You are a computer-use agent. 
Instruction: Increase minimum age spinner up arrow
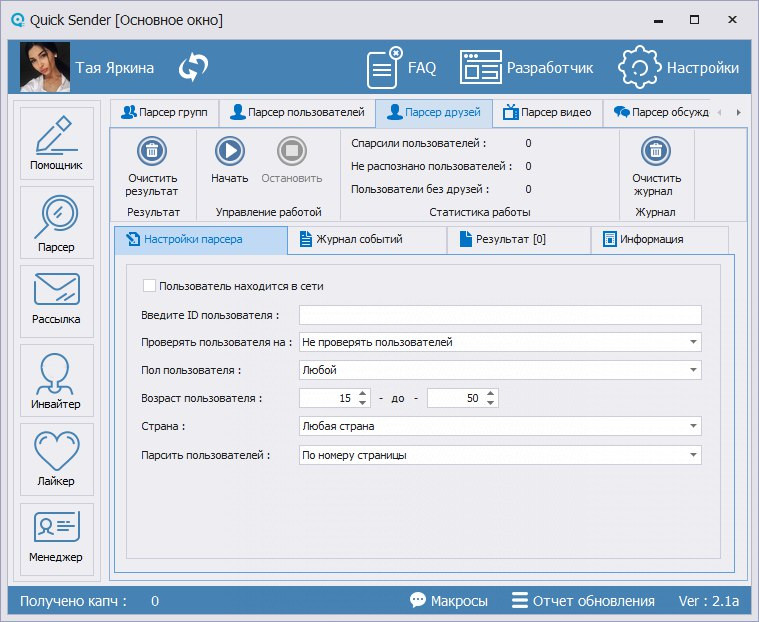coord(362,393)
